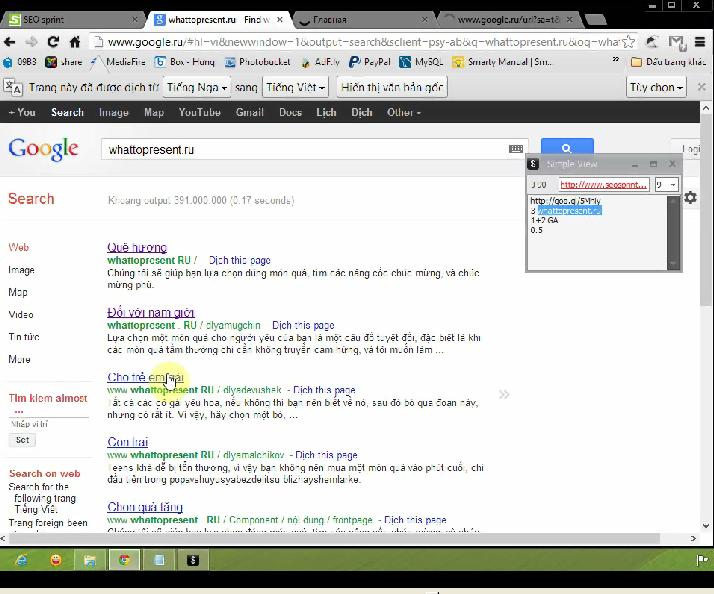The width and height of the screenshot is (714, 594).
Task: Click the Set button in sidebar
Action: pos(22,440)
